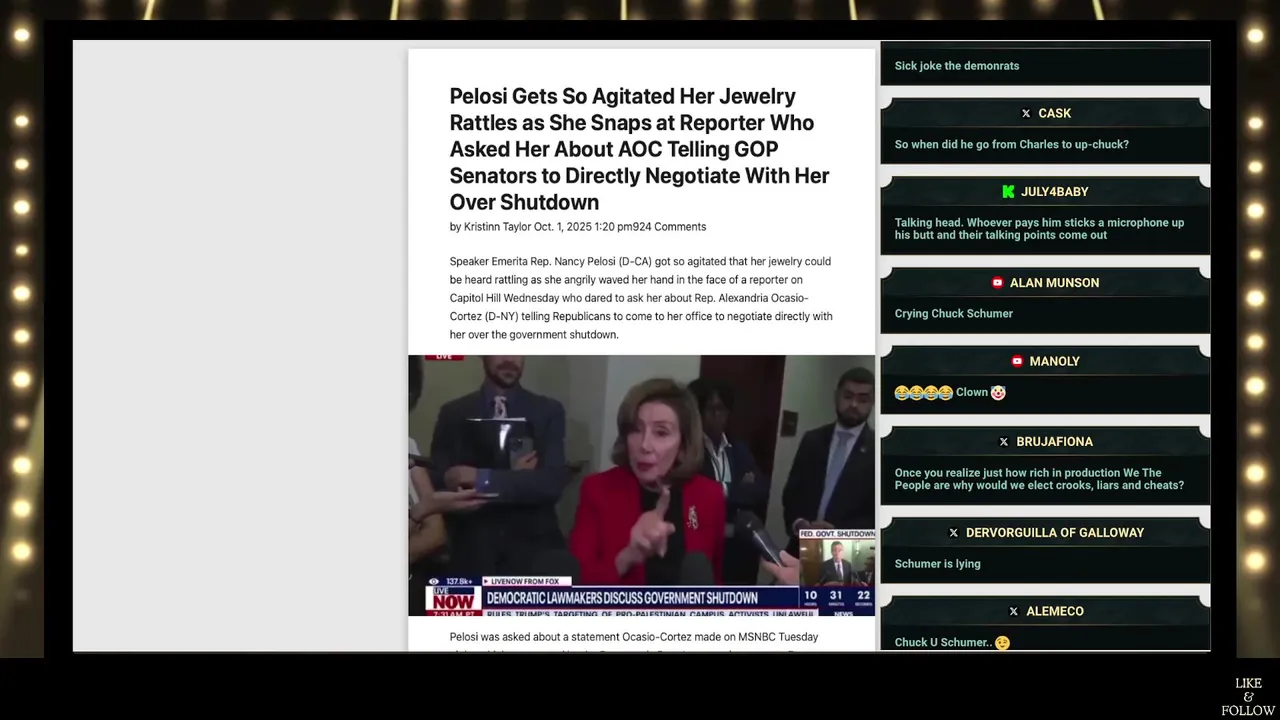The width and height of the screenshot is (1280, 720).
Task: Click the LIKE & FOLLOW overlay
Action: click(x=1248, y=697)
